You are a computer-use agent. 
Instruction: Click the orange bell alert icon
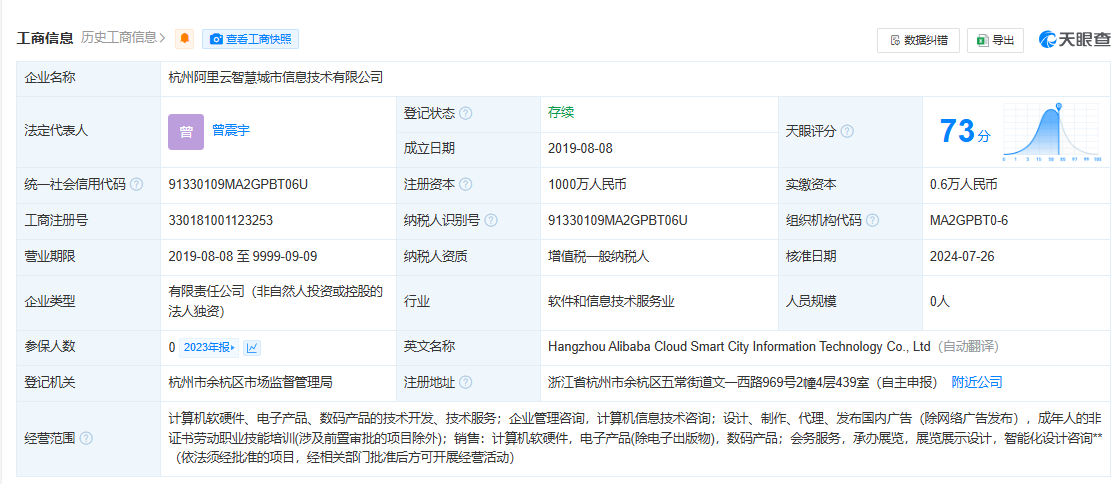(184, 39)
